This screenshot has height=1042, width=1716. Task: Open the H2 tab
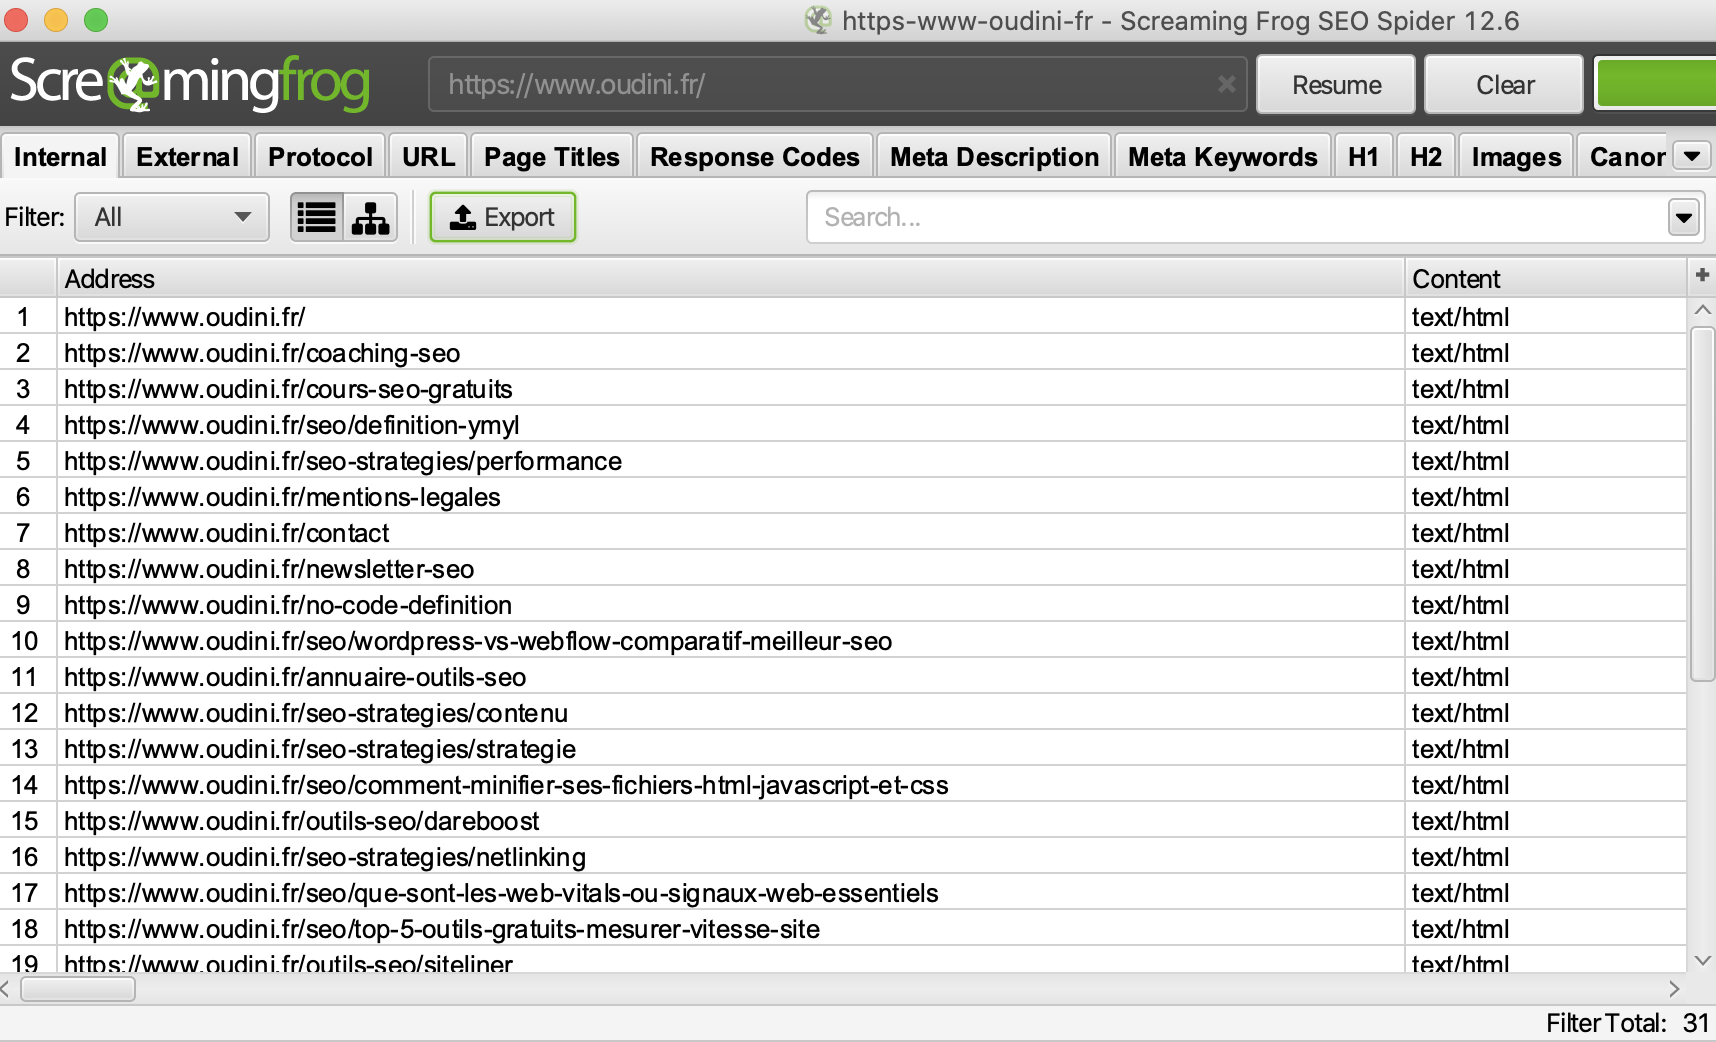(x=1425, y=157)
